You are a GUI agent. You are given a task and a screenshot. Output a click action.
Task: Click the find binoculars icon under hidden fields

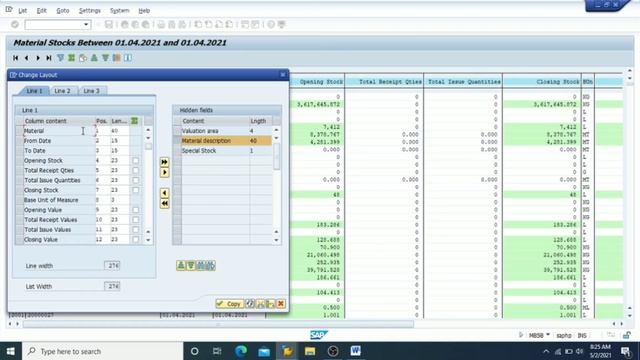pyautogui.click(x=200, y=266)
